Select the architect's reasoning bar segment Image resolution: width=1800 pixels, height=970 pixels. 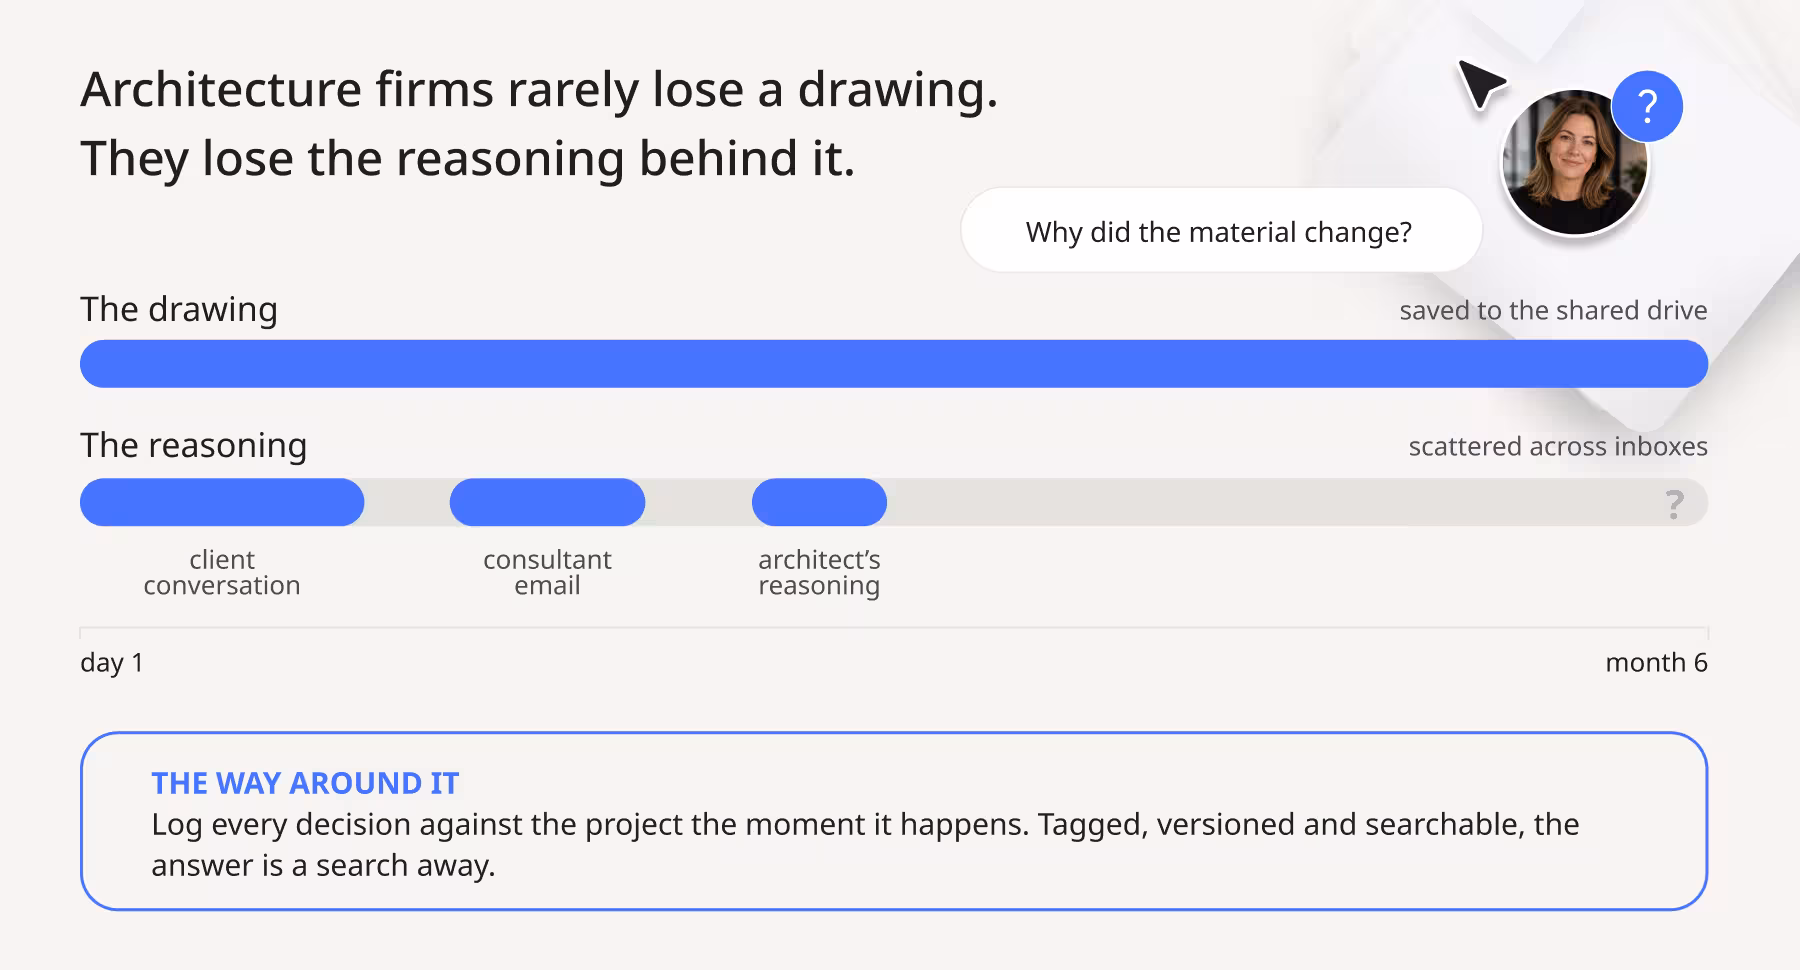coord(819,502)
